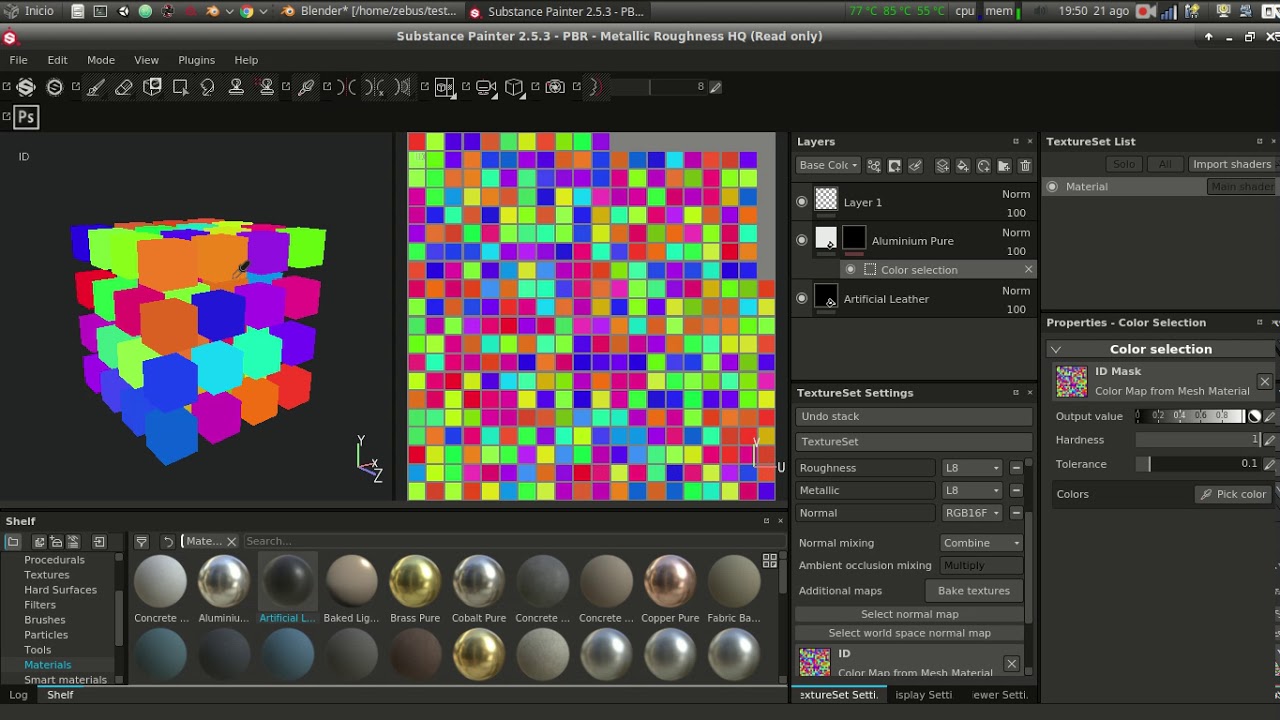This screenshot has height=720, width=1280.
Task: Toggle Color selection effect visibility
Action: tap(851, 270)
